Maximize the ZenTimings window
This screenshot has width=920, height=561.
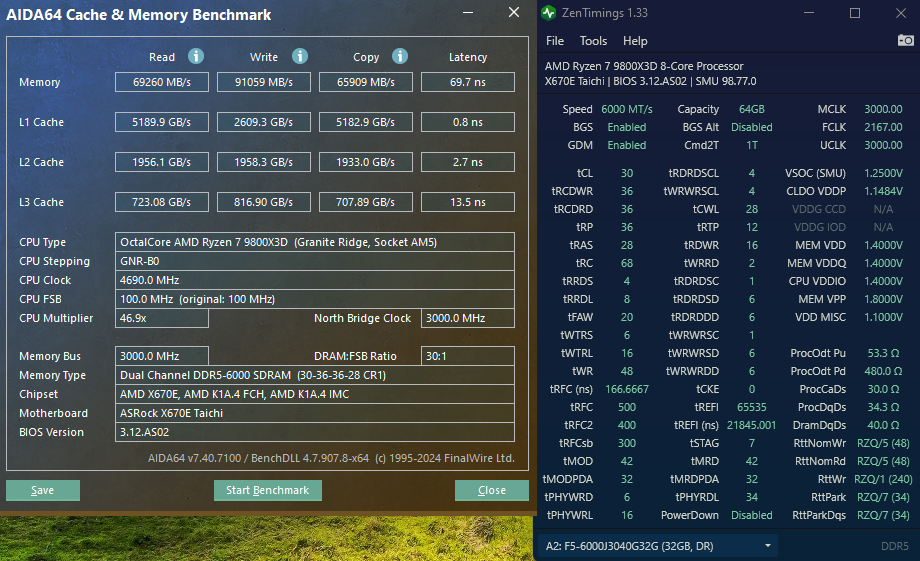(855, 13)
